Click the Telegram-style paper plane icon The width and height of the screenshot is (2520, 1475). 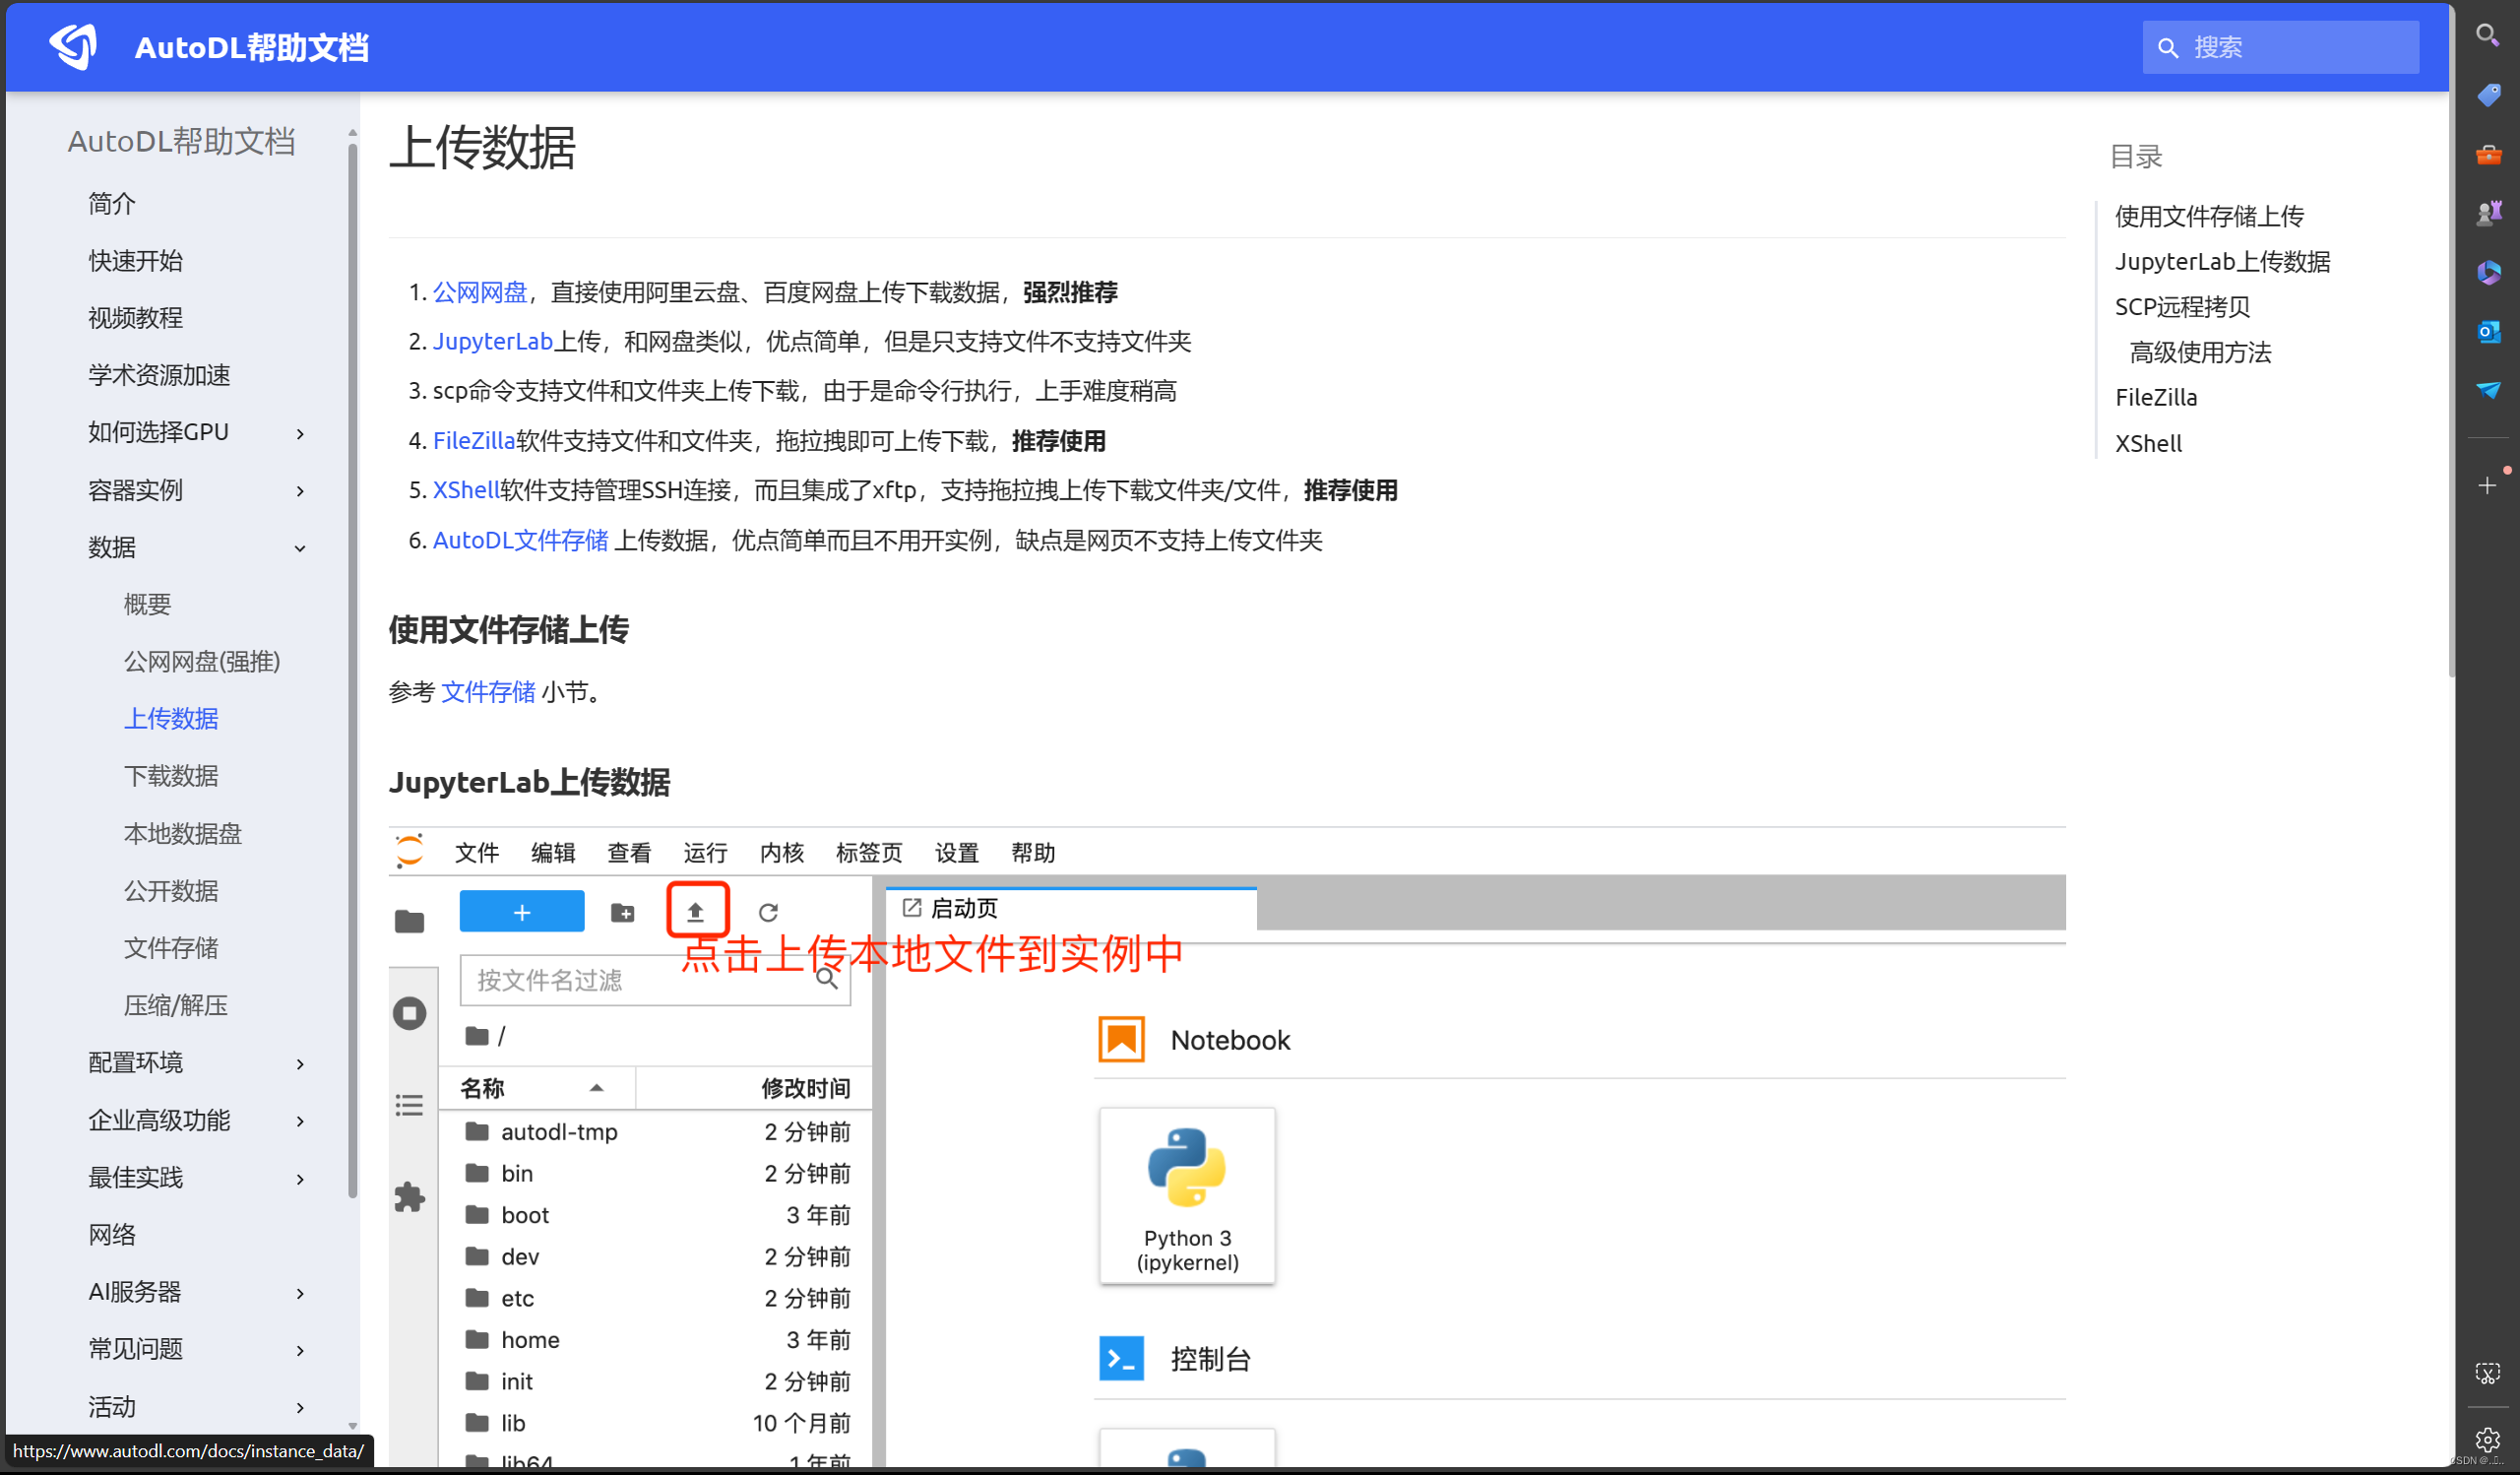2488,390
